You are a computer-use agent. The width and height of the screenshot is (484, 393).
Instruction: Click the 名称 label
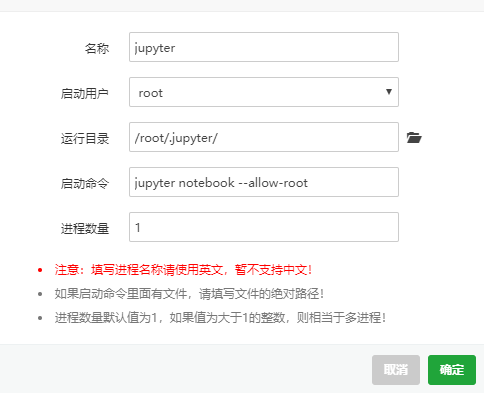pos(97,49)
